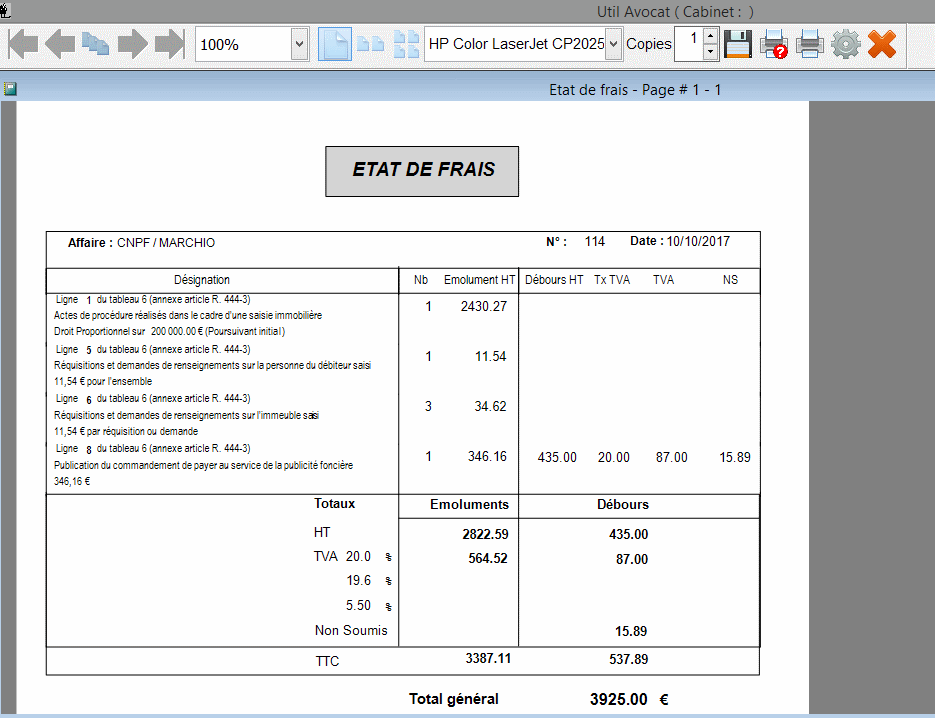Open the 100% zoom dropdown arrow
Viewport: 935px width, 718px height.
point(299,44)
